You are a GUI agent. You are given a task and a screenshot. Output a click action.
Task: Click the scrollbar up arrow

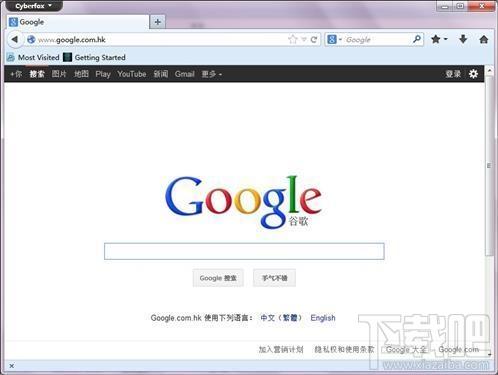(x=489, y=70)
